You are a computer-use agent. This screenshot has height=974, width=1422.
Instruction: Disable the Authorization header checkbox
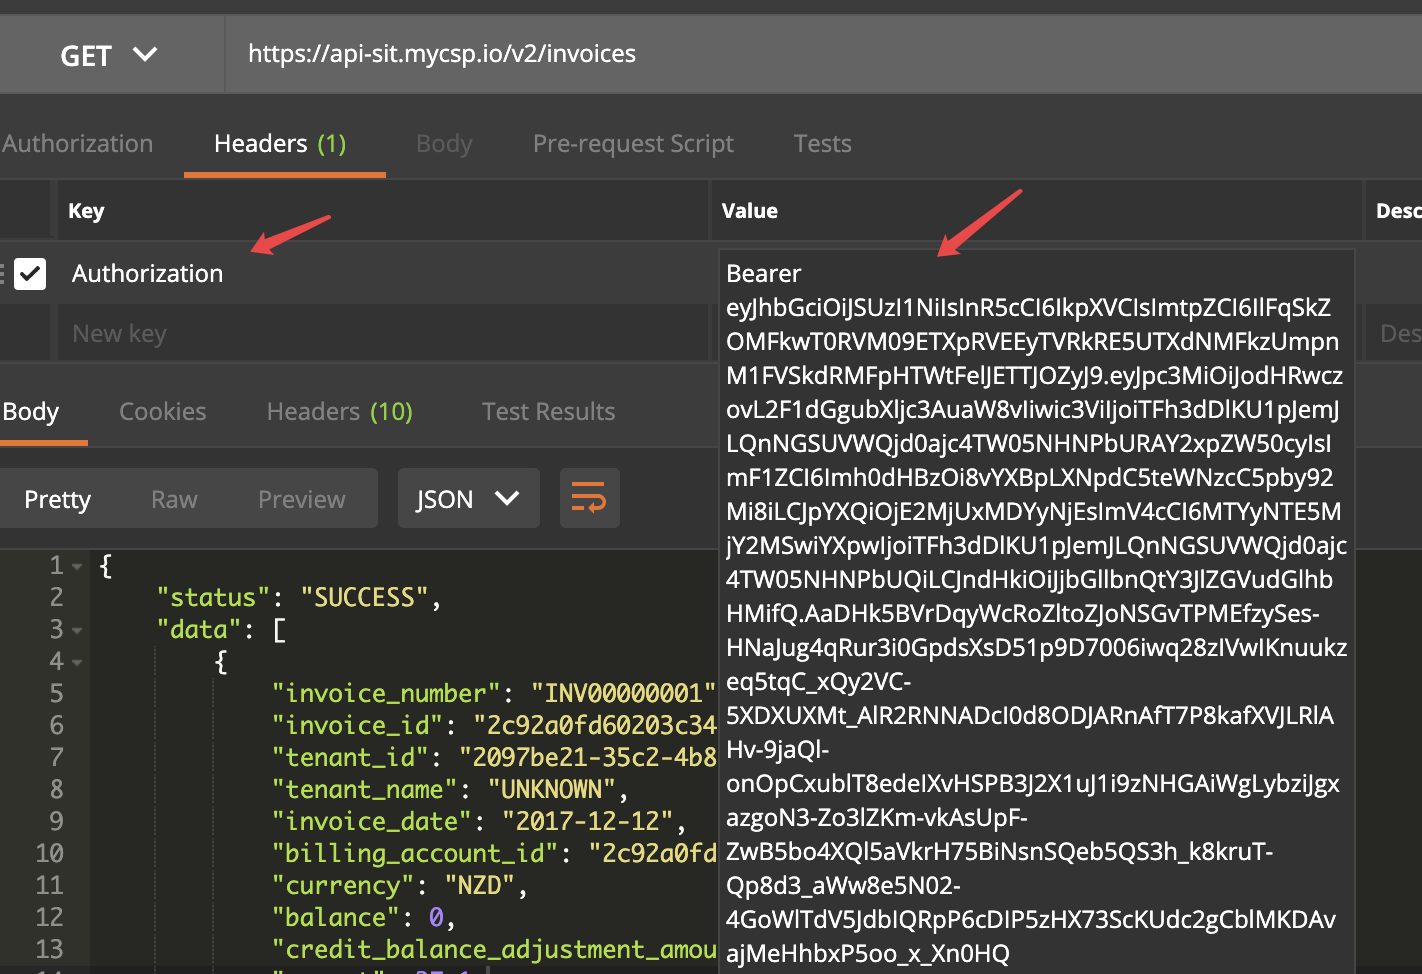[31, 273]
